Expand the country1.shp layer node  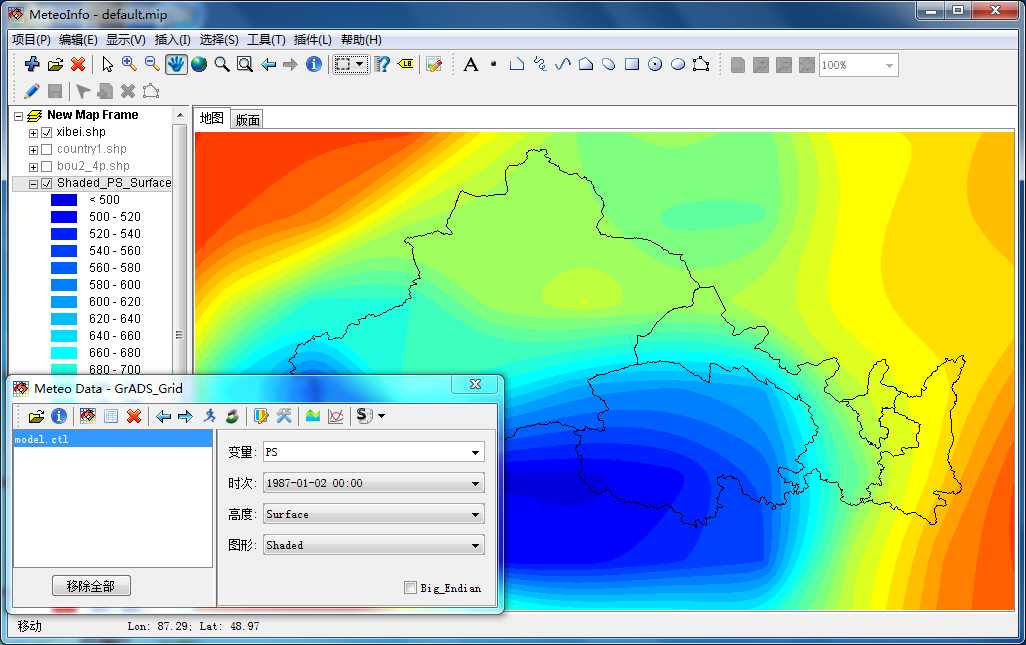[x=33, y=150]
